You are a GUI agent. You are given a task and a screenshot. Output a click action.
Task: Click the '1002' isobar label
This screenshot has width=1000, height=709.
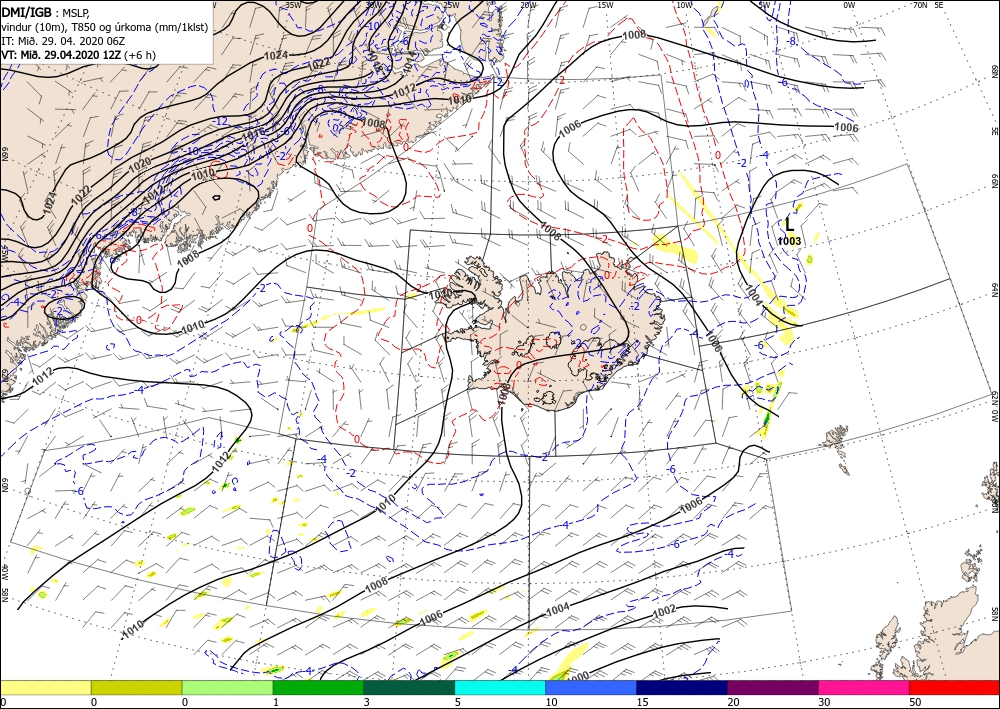pos(664,611)
